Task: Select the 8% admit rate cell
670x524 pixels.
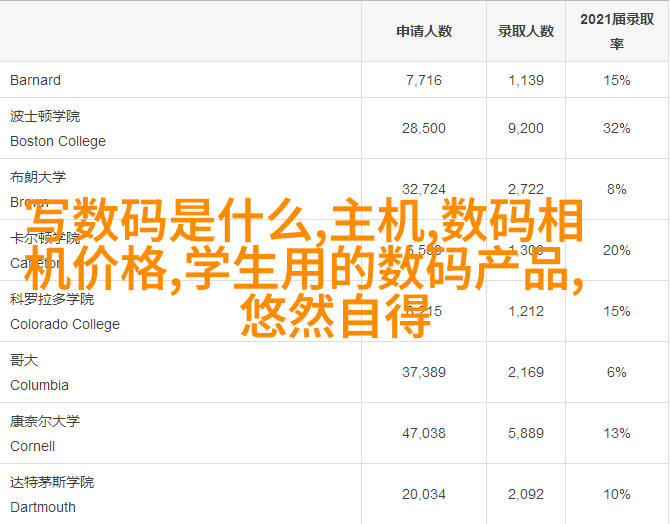Action: click(617, 189)
